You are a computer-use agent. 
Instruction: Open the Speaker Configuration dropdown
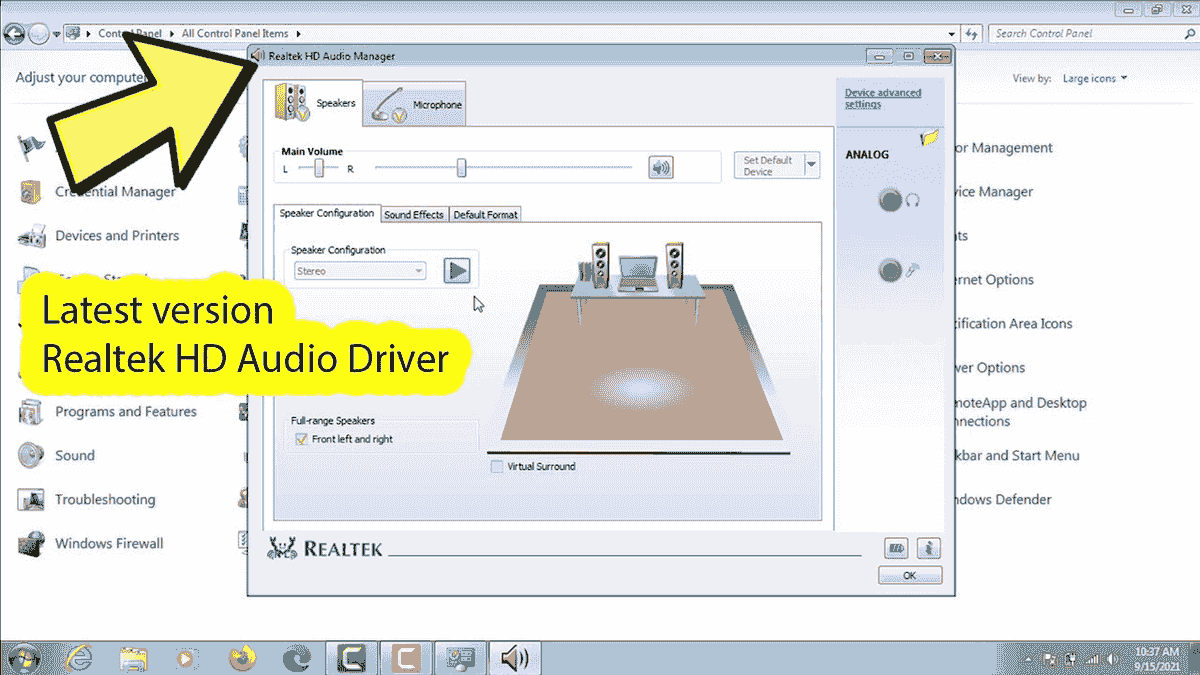359,270
